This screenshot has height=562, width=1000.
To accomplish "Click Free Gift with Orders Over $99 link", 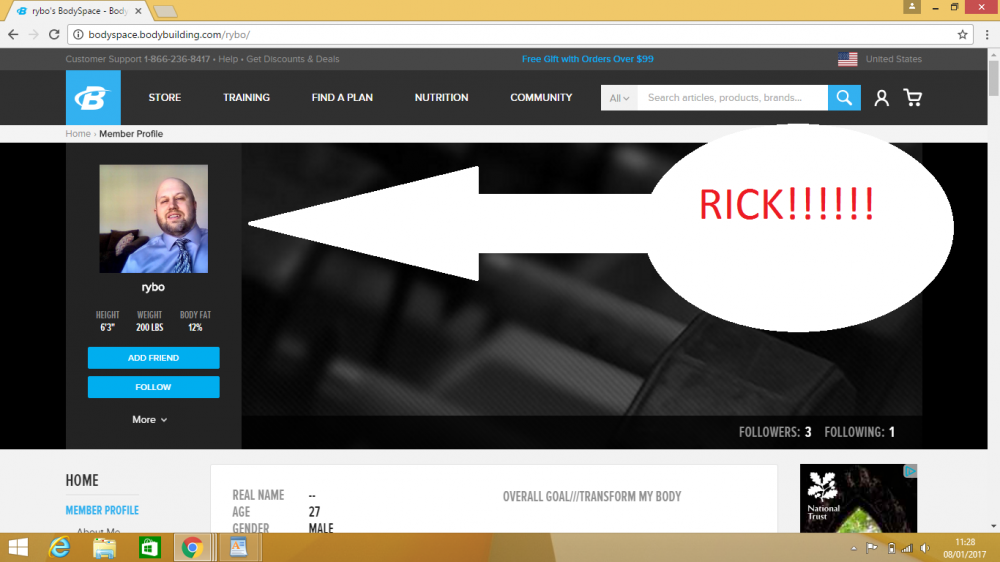I will (587, 59).
